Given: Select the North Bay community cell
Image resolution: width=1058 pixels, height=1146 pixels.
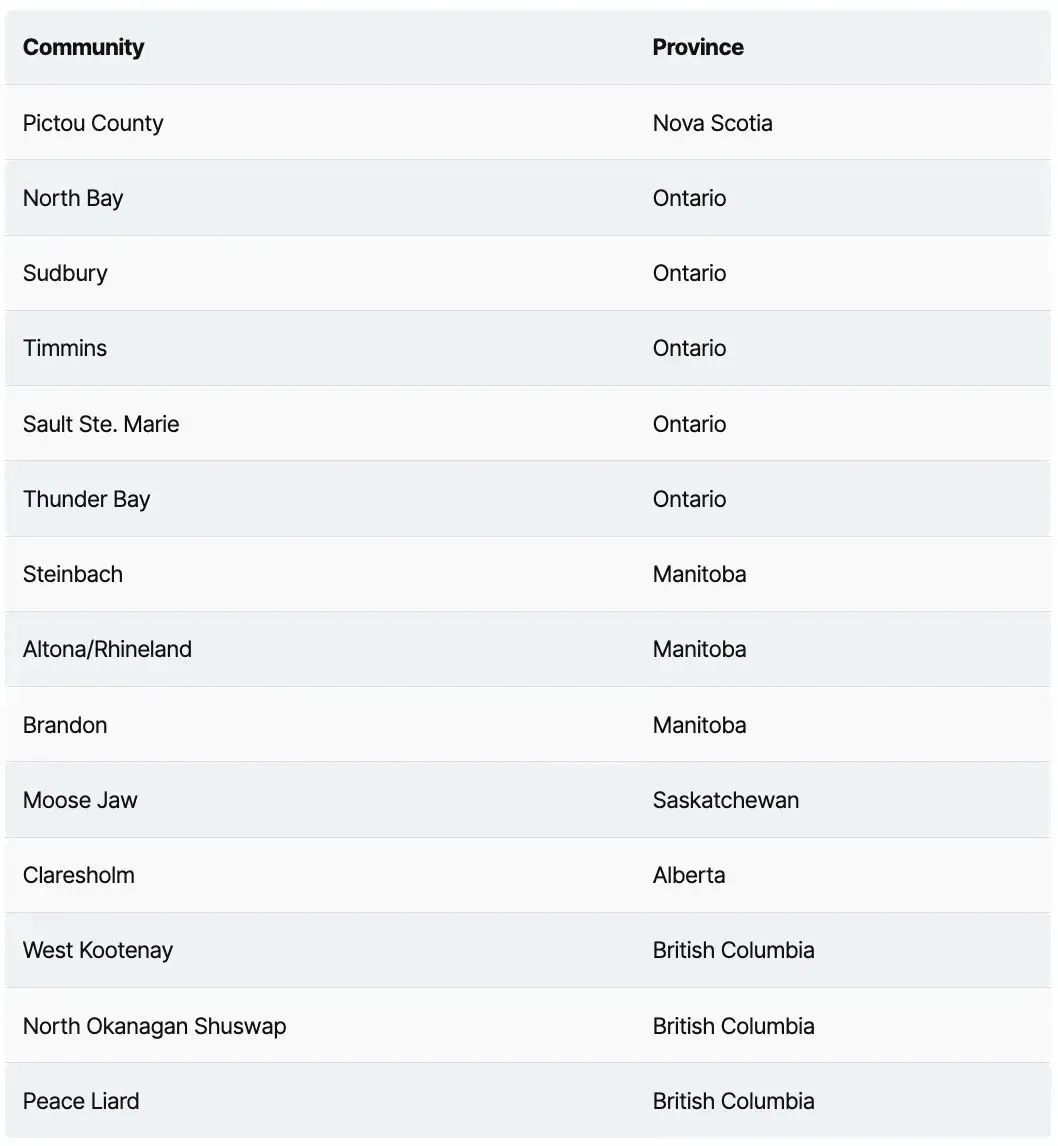Looking at the screenshot, I should 73,198.
